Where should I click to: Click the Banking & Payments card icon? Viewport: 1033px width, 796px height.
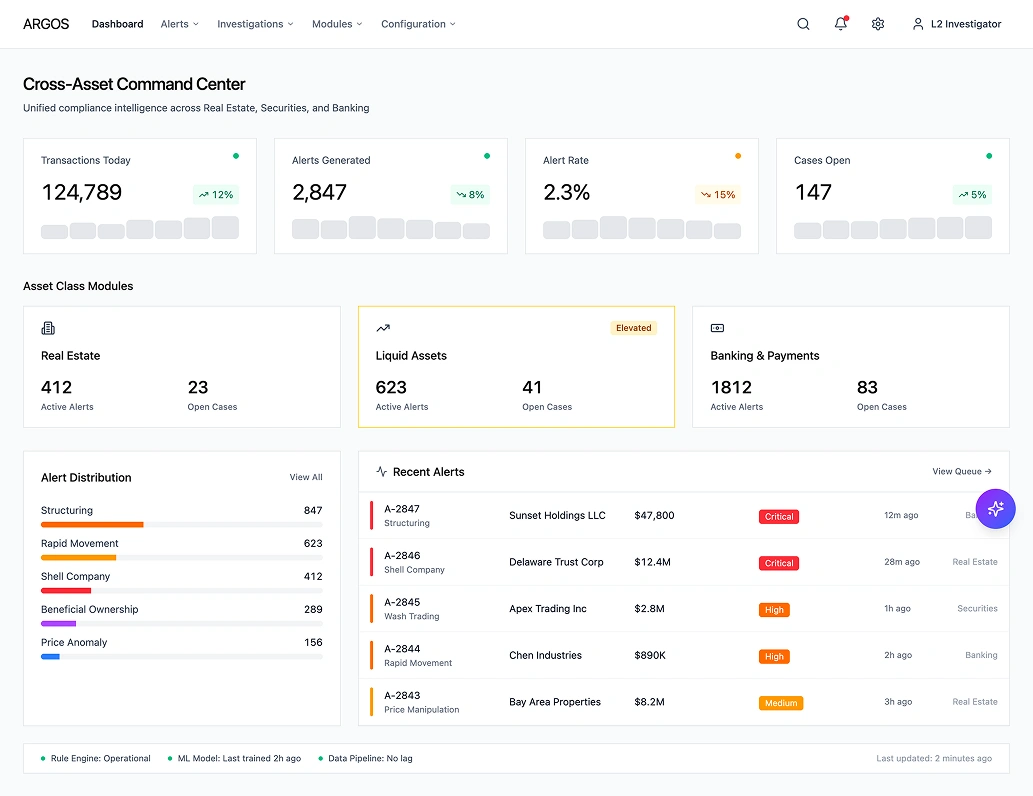(716, 327)
